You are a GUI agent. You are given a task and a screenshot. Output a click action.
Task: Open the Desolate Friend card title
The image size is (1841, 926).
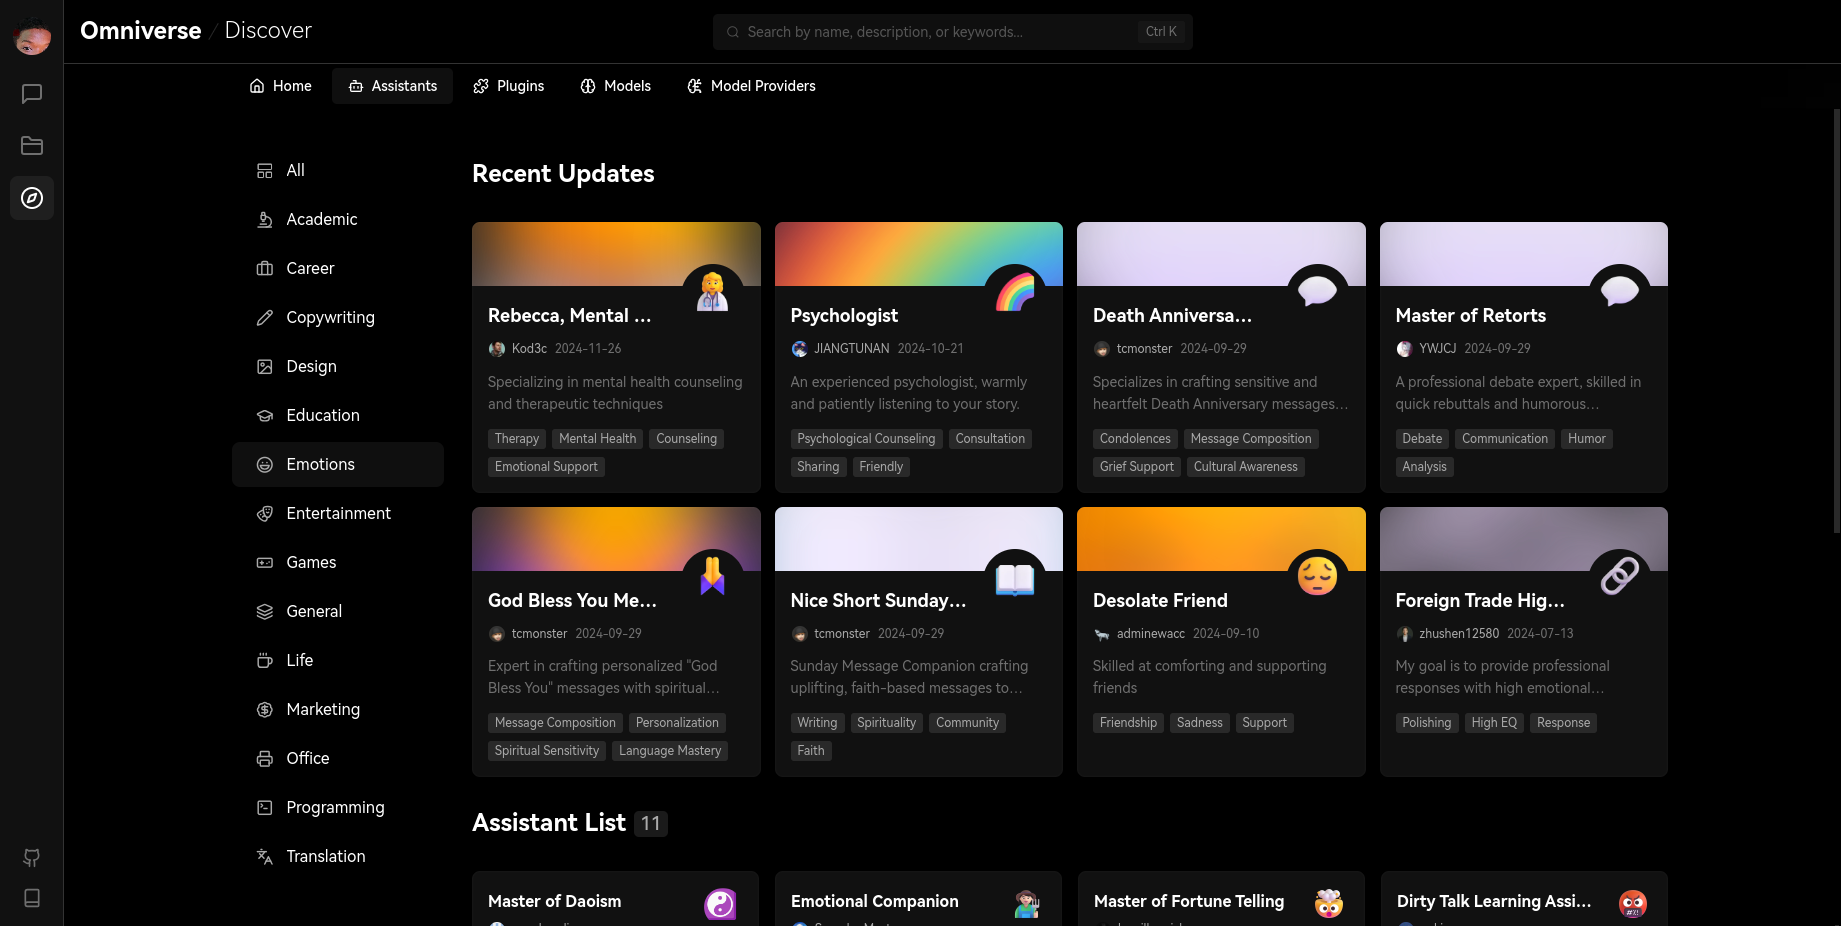click(x=1160, y=601)
